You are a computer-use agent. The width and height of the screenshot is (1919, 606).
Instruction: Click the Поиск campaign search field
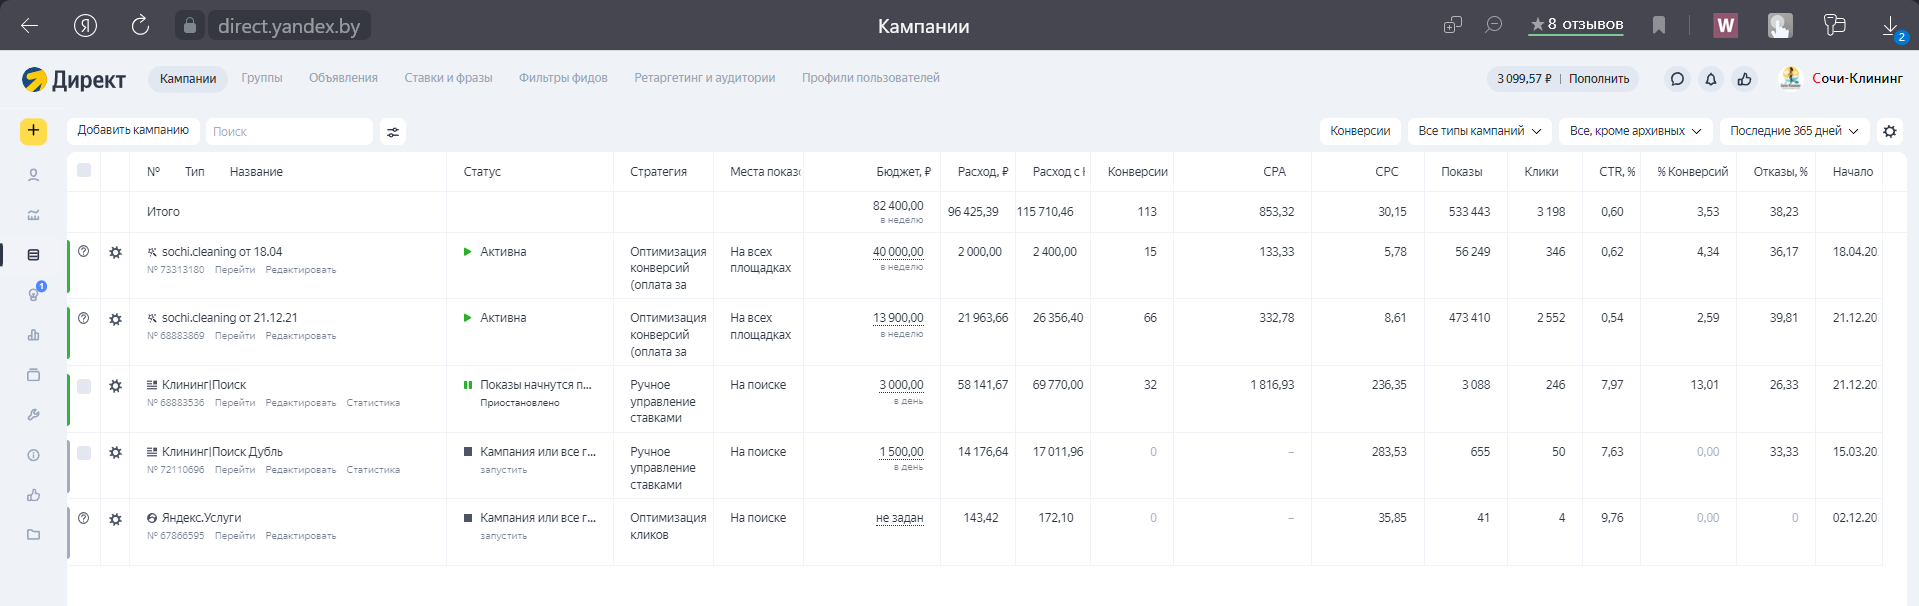click(288, 132)
